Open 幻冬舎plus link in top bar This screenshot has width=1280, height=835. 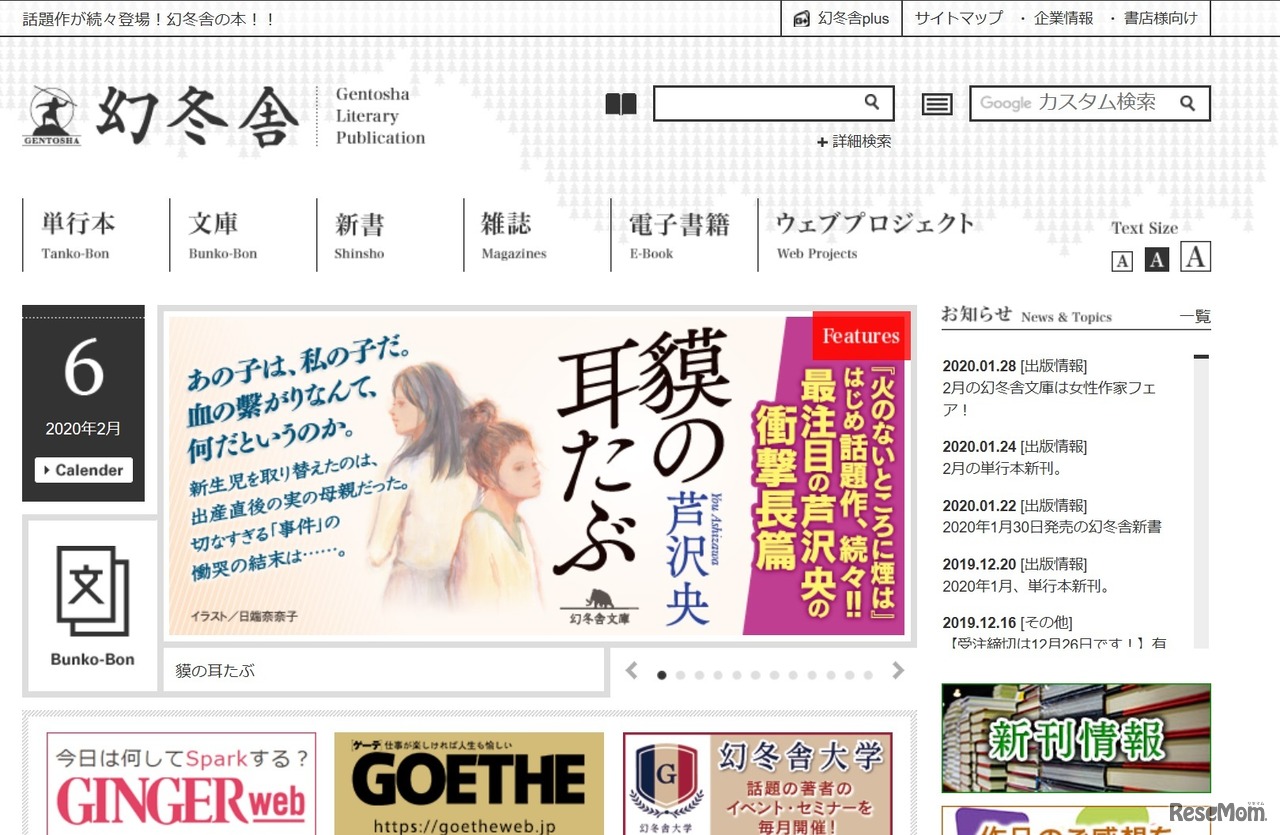point(842,18)
